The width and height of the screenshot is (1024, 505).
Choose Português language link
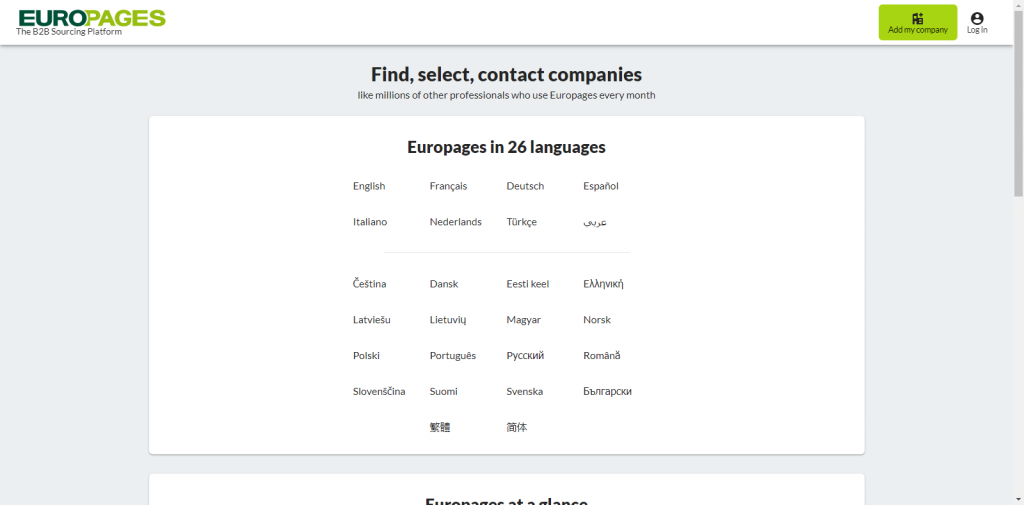[452, 356]
